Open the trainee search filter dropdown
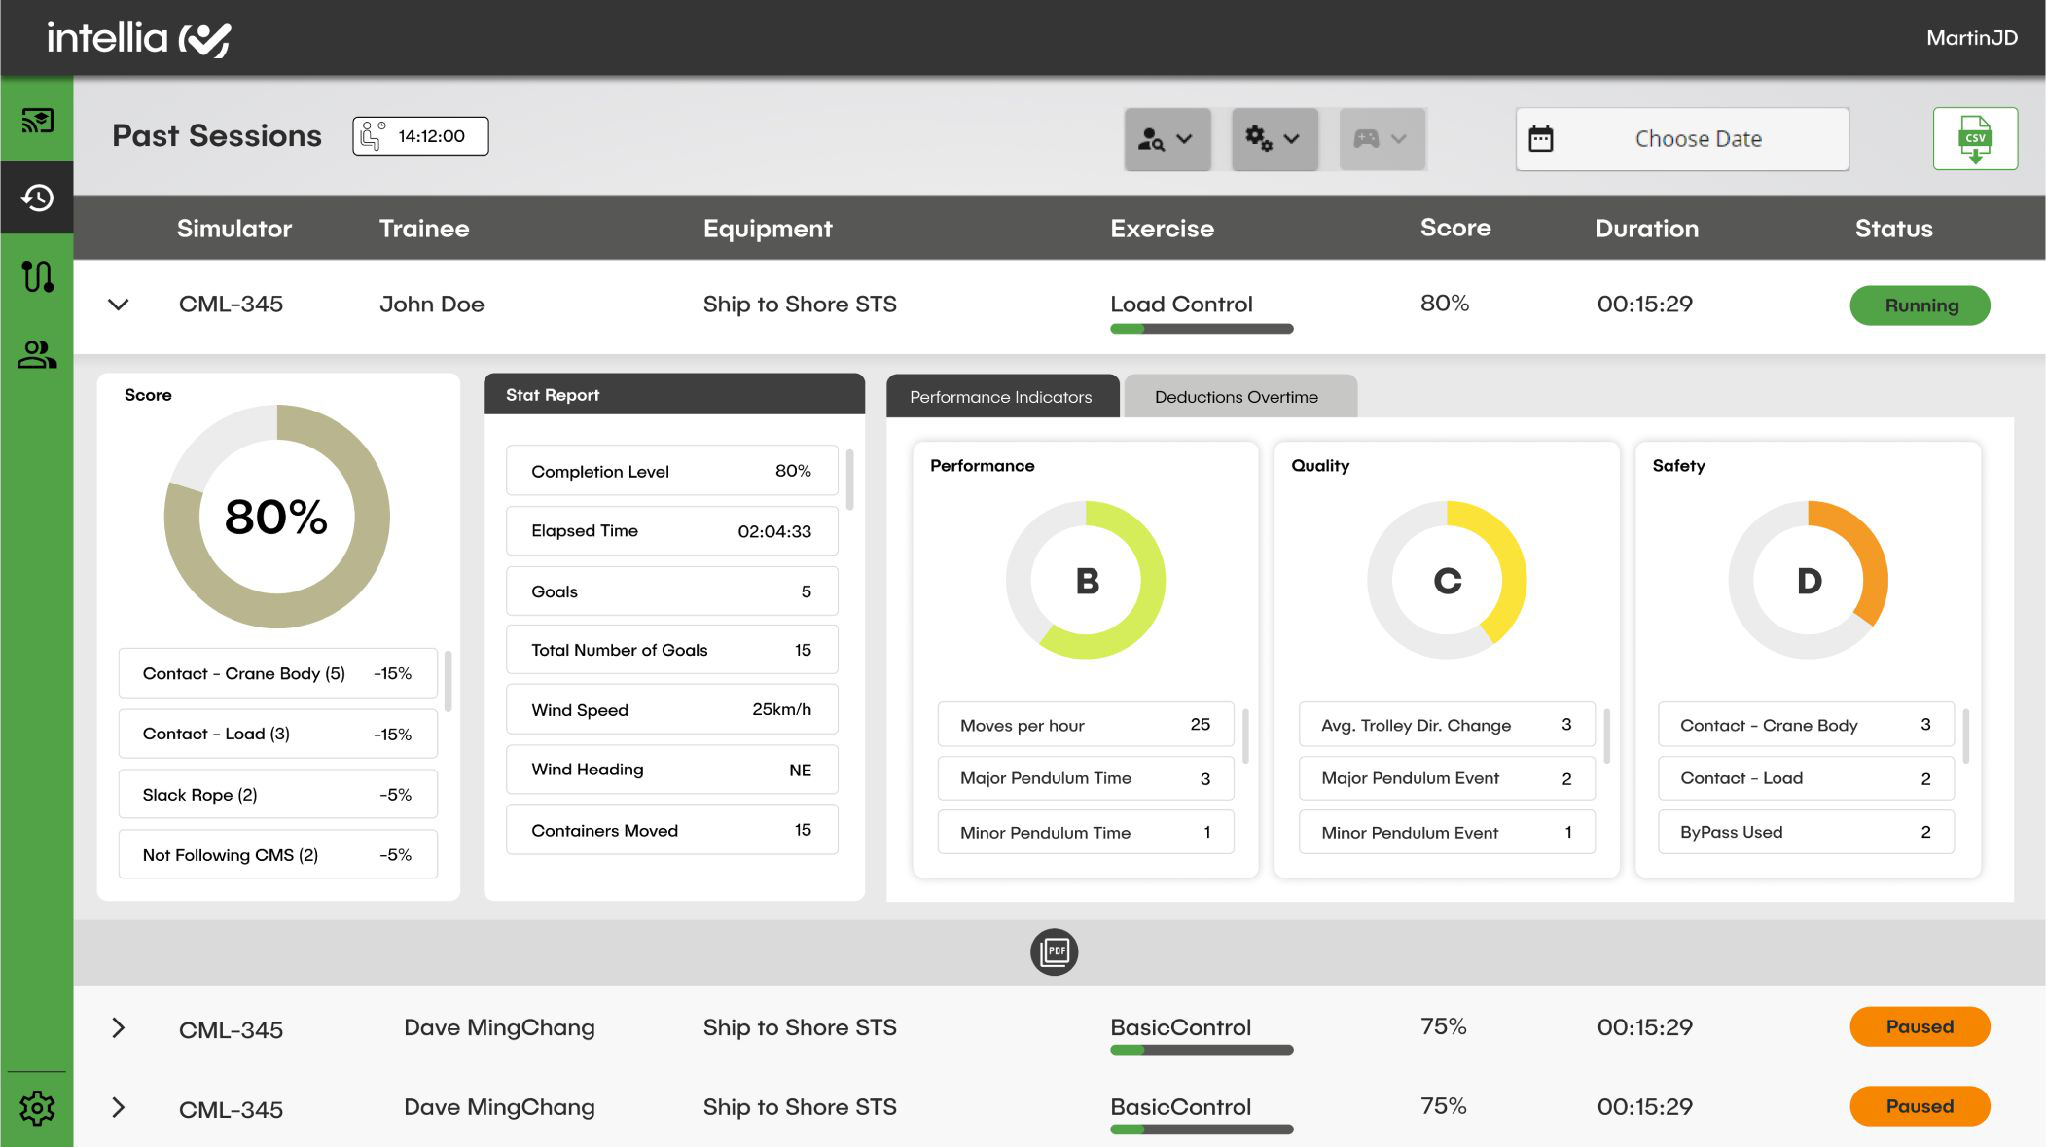The image size is (2046, 1147). coord(1167,139)
